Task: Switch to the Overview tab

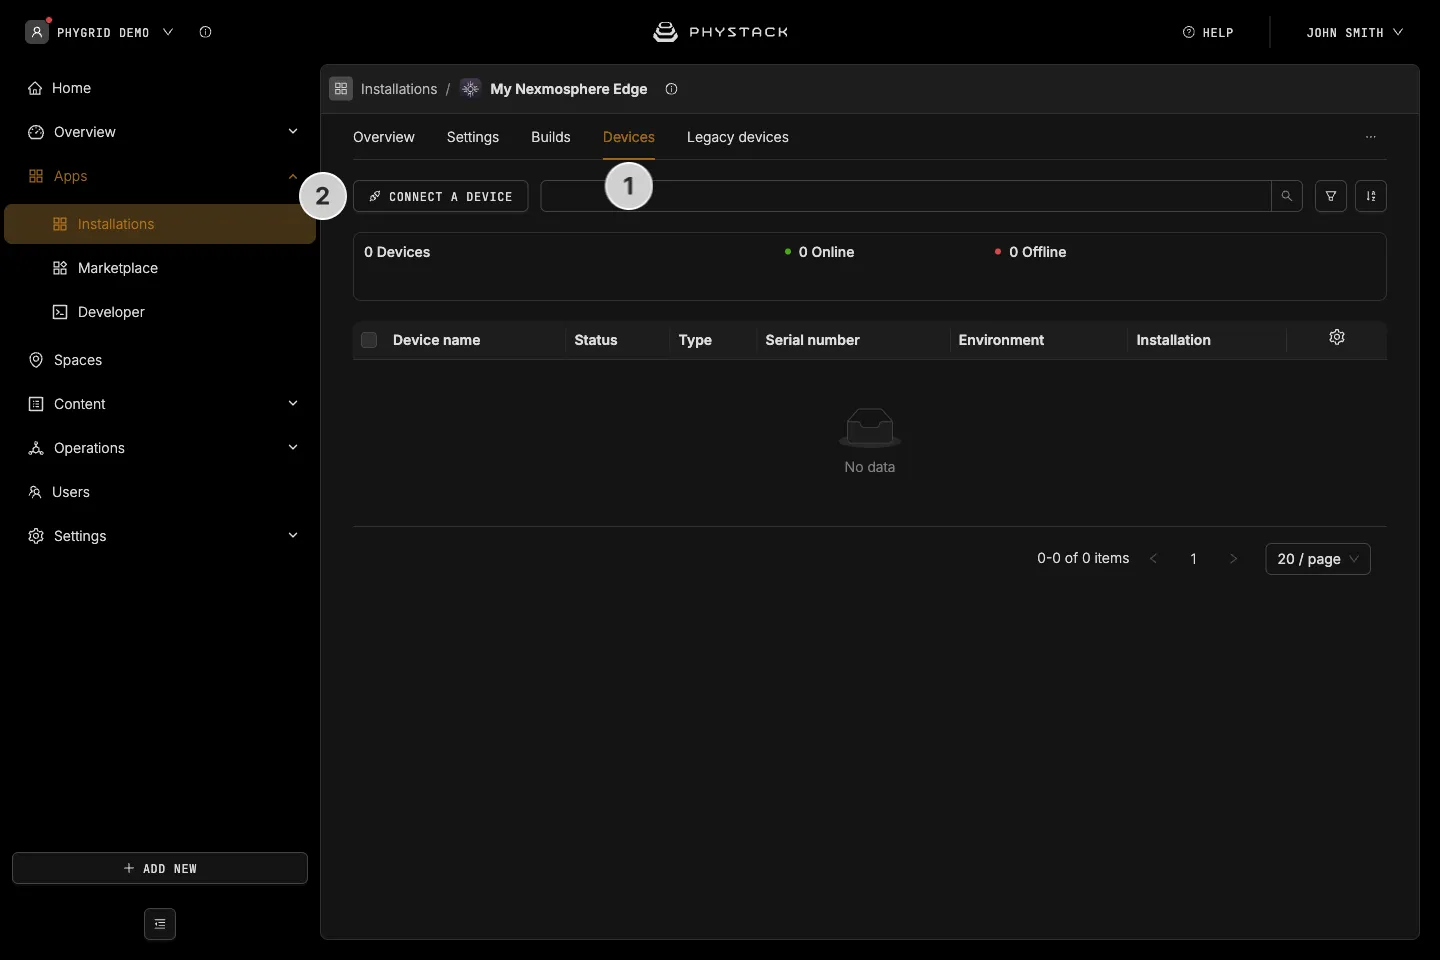Action: (384, 137)
